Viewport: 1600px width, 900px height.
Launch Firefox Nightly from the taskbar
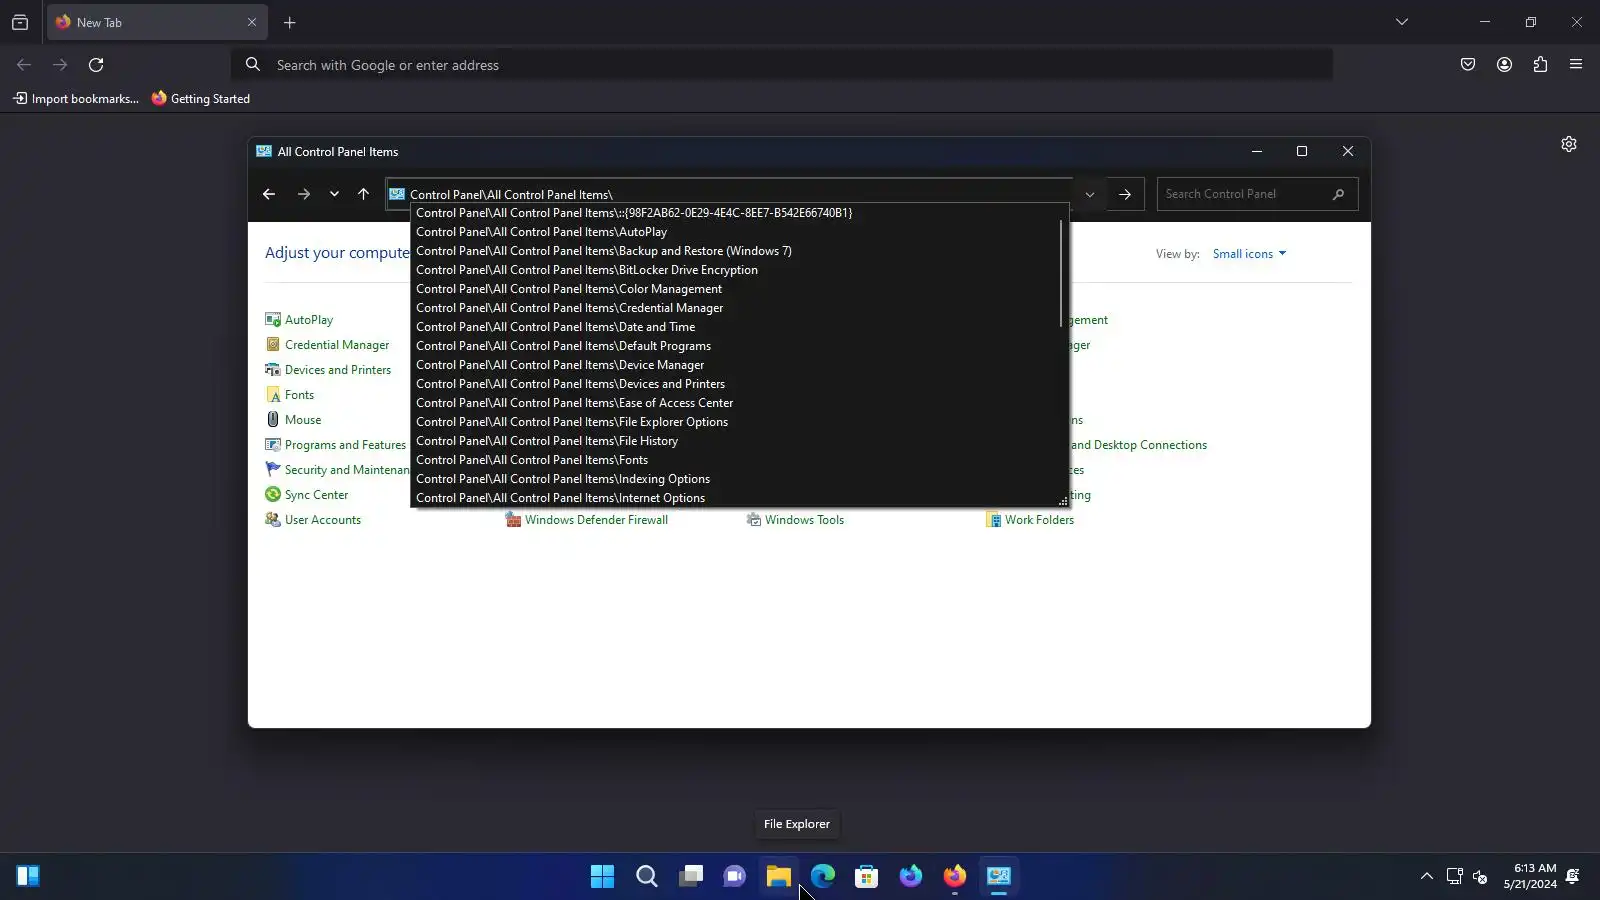coord(911,877)
